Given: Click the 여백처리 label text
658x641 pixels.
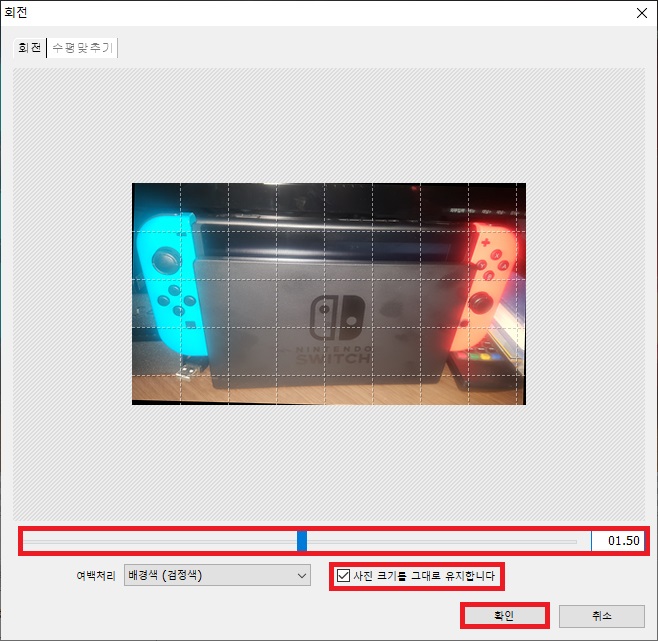Looking at the screenshot, I should tap(96, 576).
